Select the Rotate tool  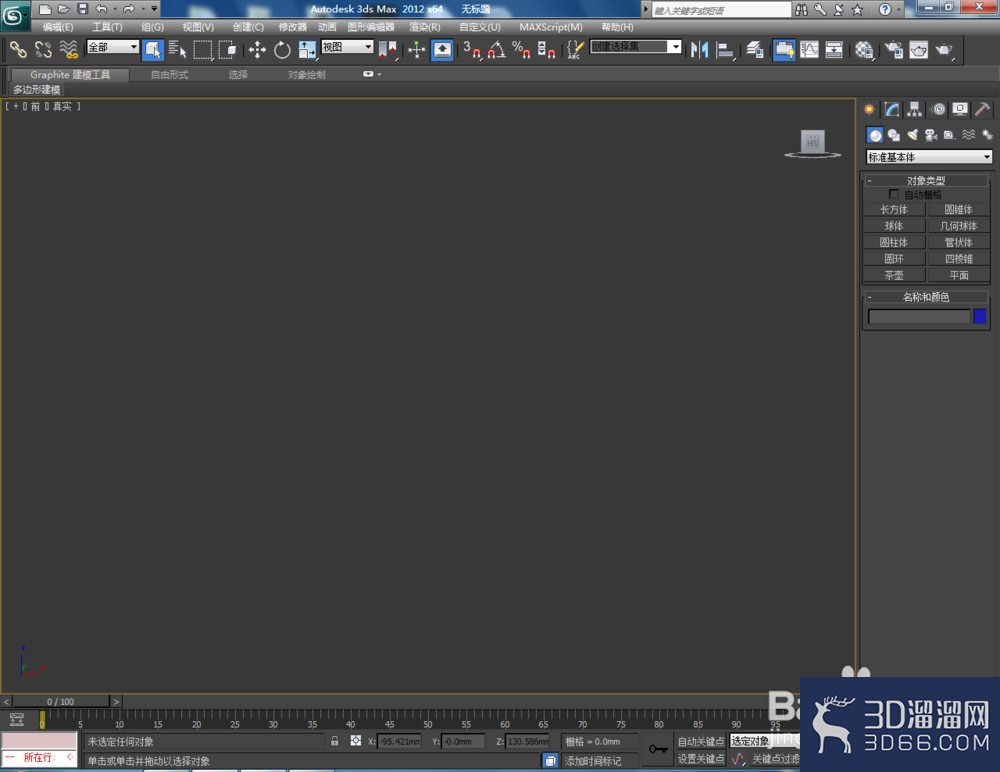click(x=282, y=50)
